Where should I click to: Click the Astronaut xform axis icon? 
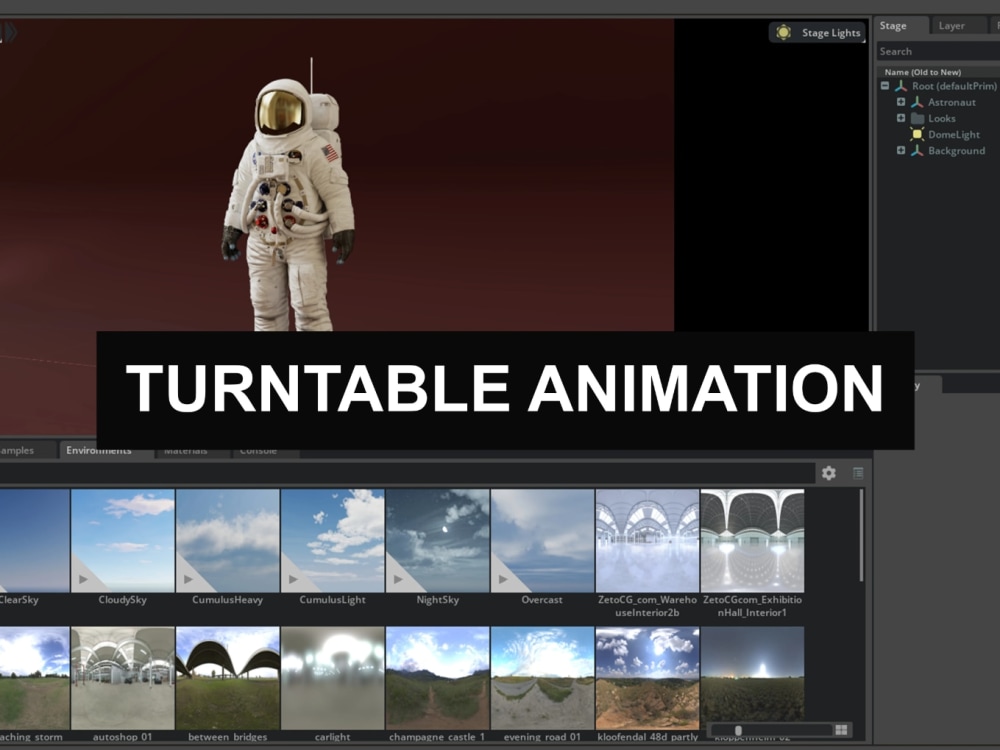click(x=916, y=102)
